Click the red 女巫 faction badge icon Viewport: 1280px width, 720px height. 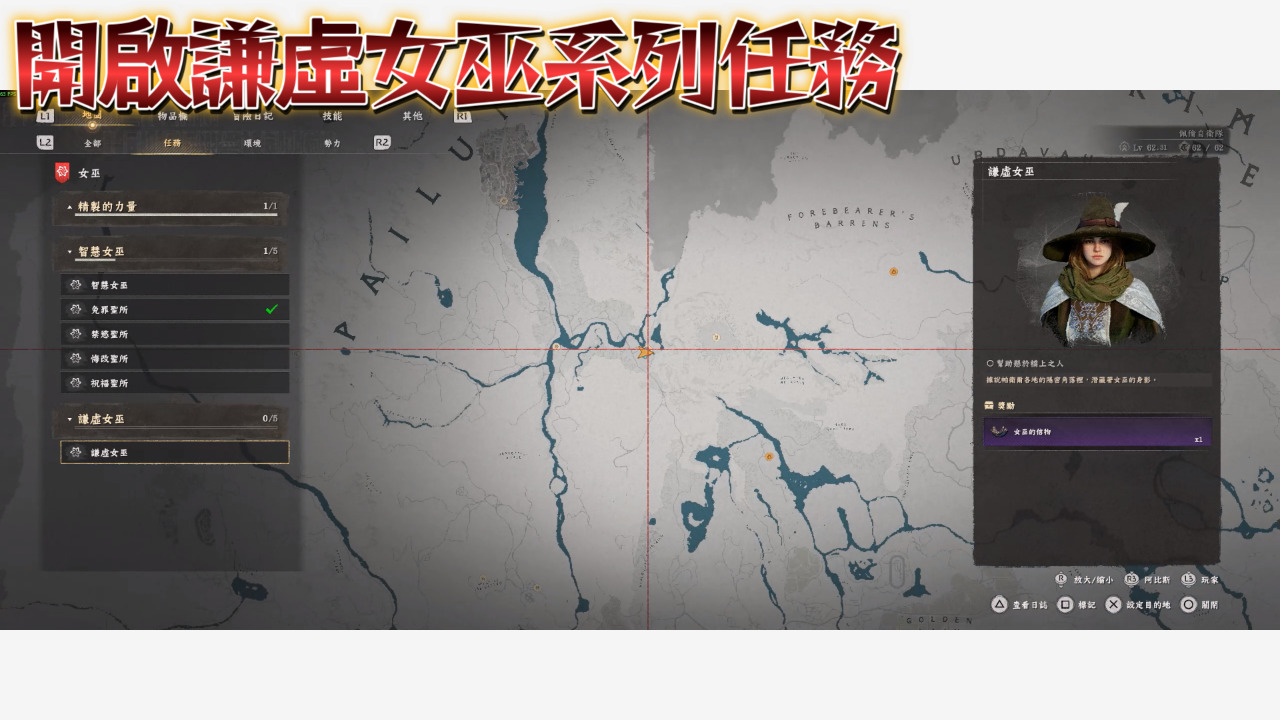point(62,173)
